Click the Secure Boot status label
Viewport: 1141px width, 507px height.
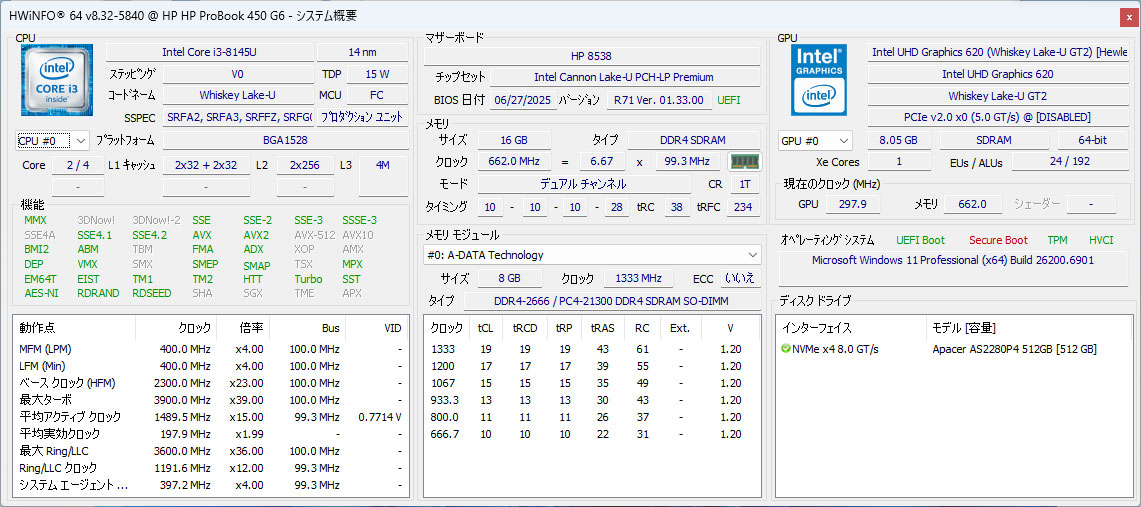pyautogui.click(x=997, y=240)
